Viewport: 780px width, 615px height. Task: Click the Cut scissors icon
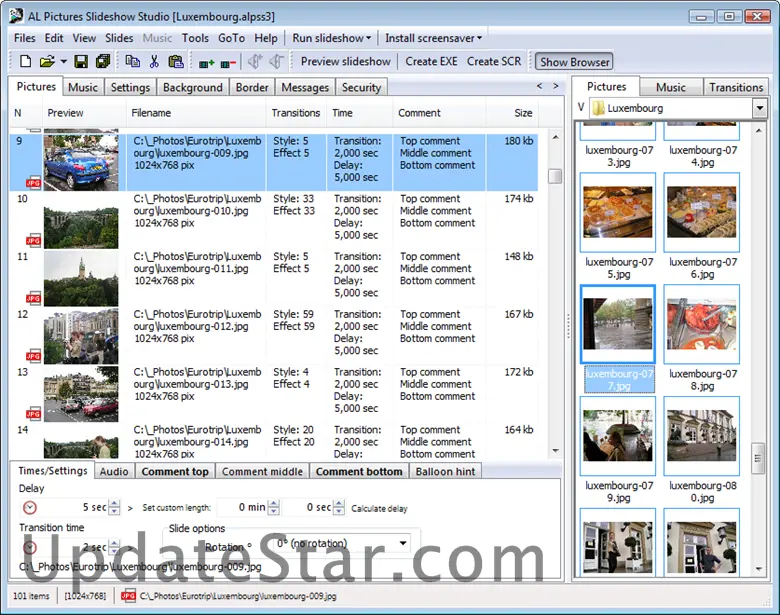click(154, 61)
